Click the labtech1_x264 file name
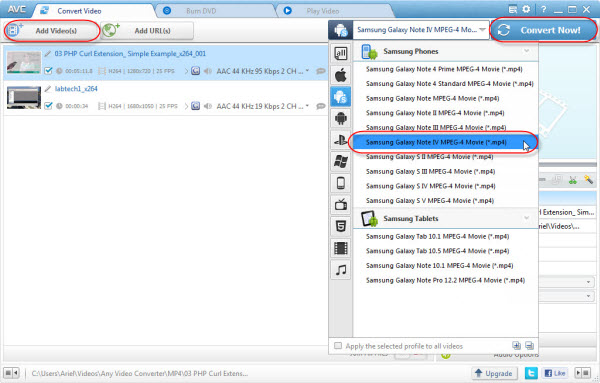Image resolution: width=600 pixels, height=383 pixels. (x=76, y=89)
